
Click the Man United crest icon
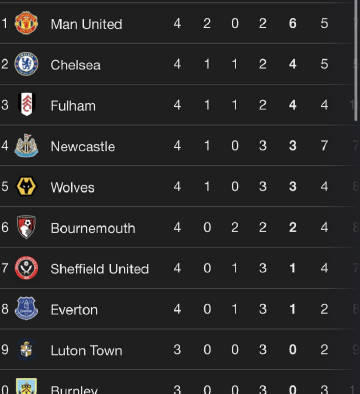click(x=26, y=23)
